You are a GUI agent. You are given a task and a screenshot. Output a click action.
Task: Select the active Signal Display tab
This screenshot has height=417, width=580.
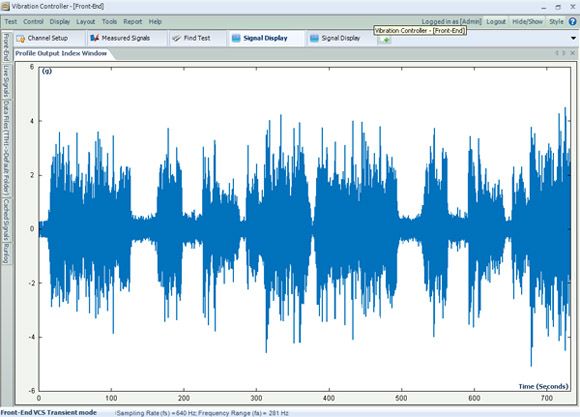pos(266,38)
